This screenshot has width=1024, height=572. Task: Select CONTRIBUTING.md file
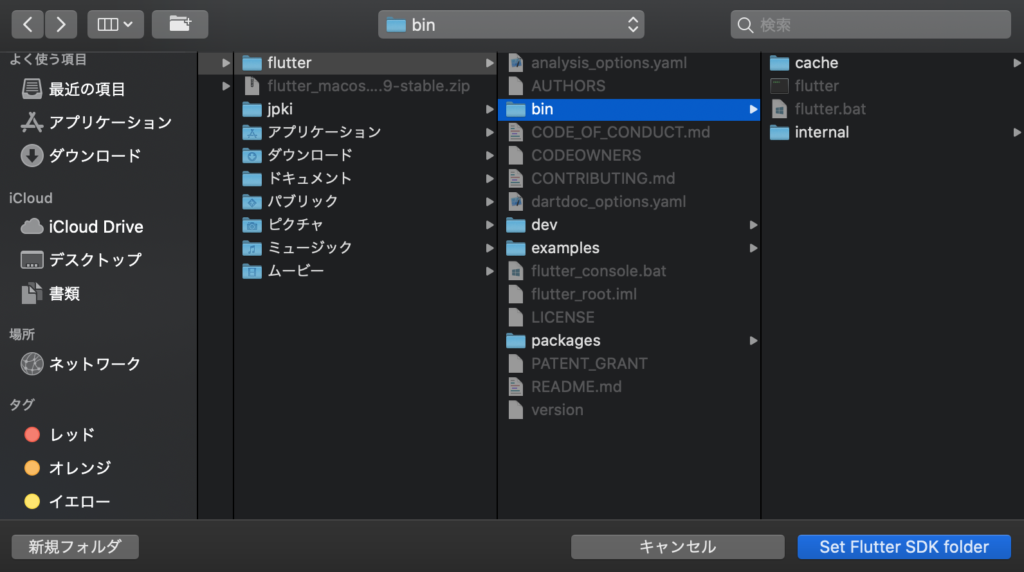pyautogui.click(x=630, y=178)
